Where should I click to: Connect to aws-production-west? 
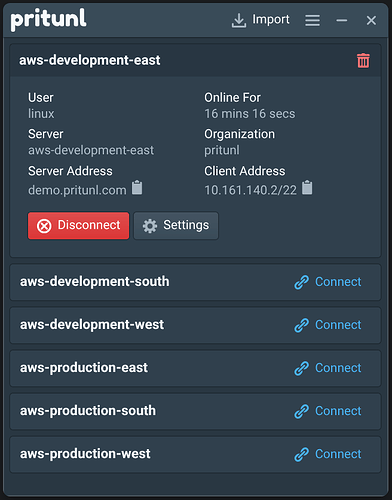click(x=328, y=454)
